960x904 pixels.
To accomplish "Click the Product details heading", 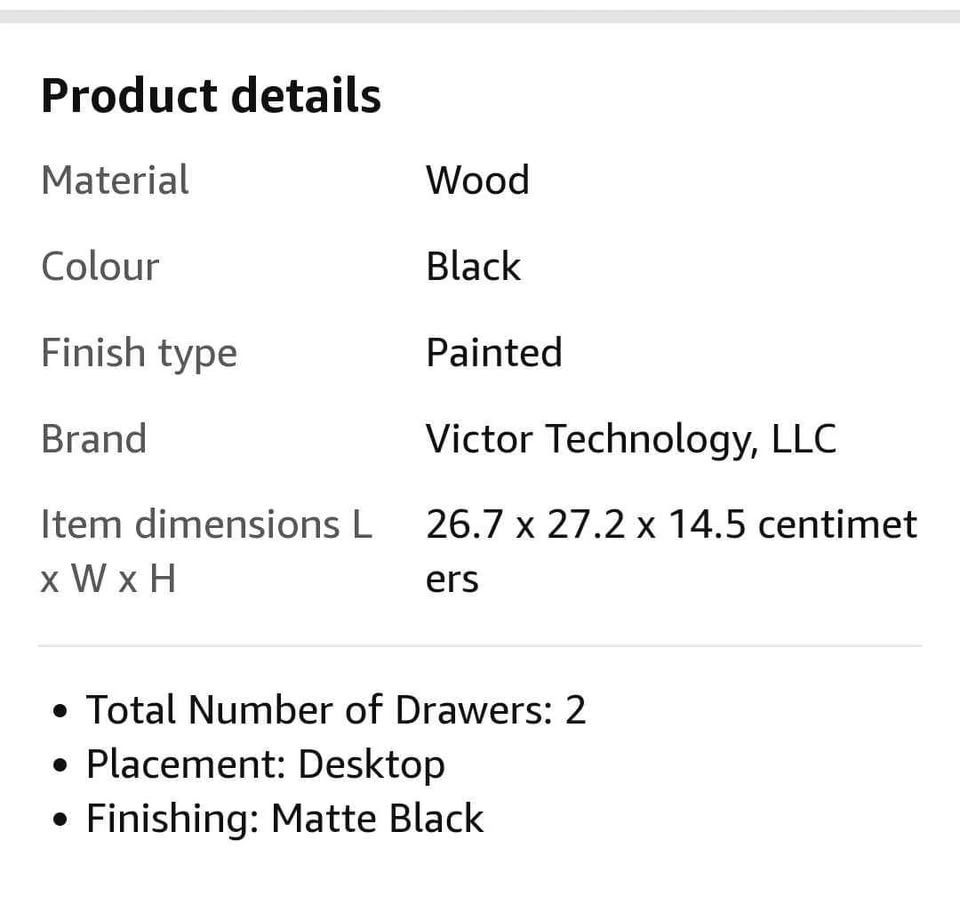I will tap(211, 96).
